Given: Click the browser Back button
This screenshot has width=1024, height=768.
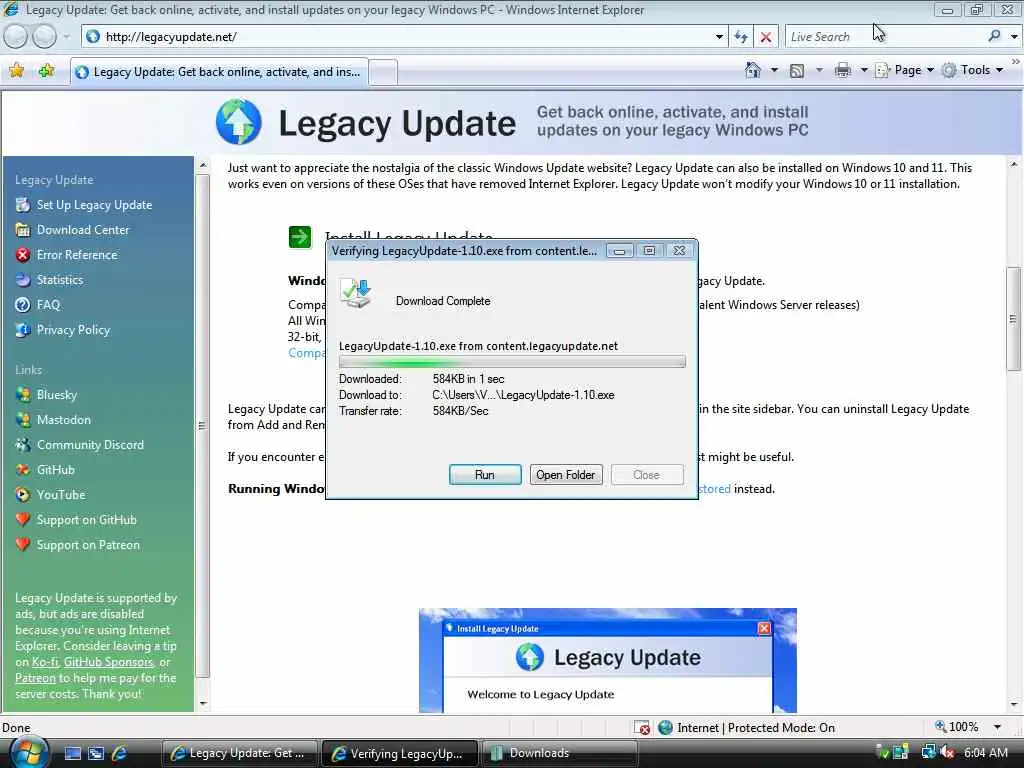Looking at the screenshot, I should coord(16,37).
